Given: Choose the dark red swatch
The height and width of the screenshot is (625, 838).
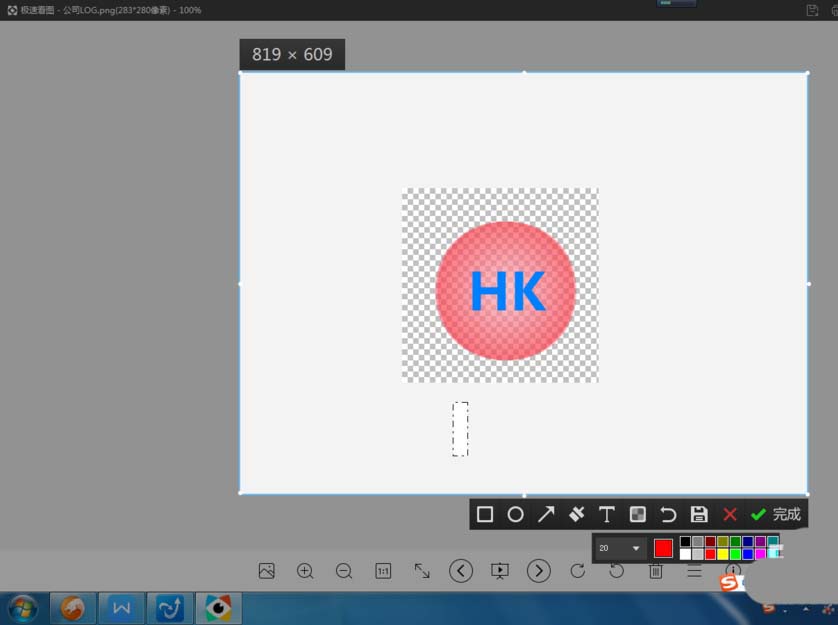Looking at the screenshot, I should tap(710, 542).
